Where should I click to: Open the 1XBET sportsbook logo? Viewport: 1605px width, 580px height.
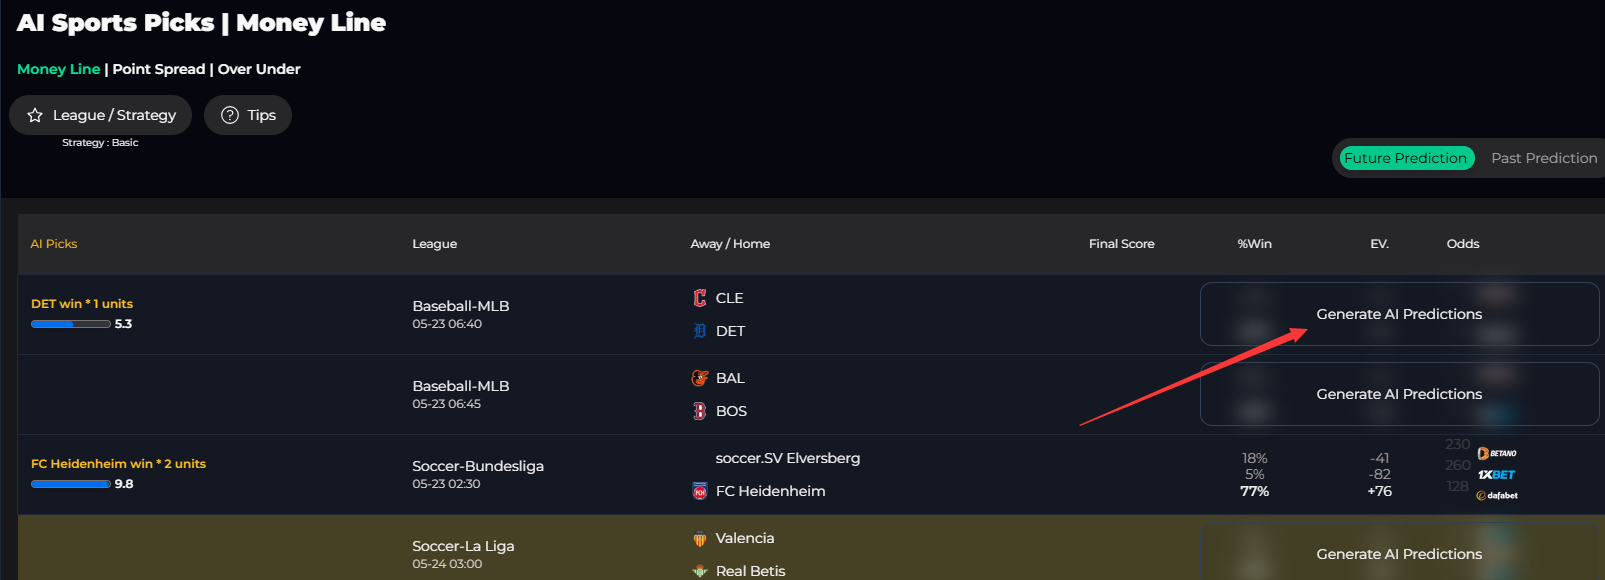click(1497, 475)
